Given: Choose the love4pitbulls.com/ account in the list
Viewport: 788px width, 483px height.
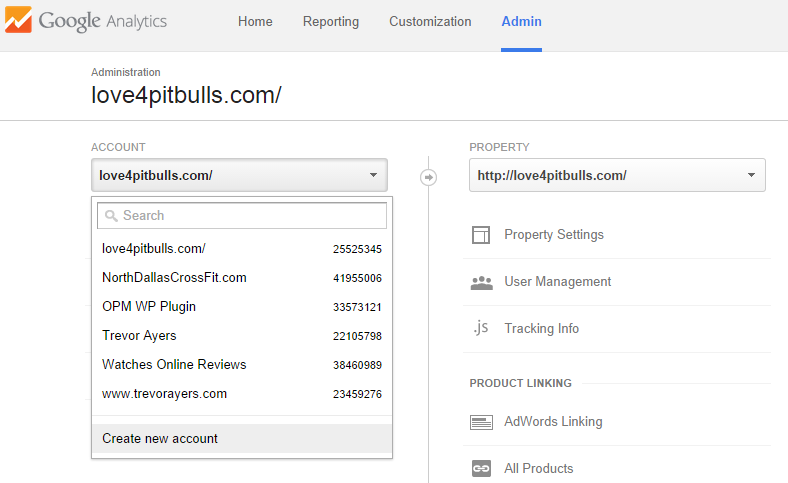Looking at the screenshot, I should 242,249.
